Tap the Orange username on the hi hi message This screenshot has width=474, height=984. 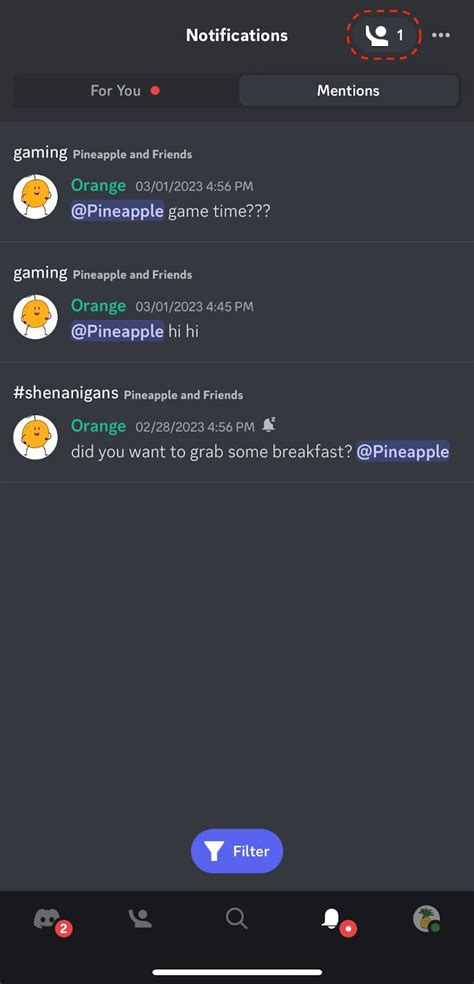(x=99, y=306)
